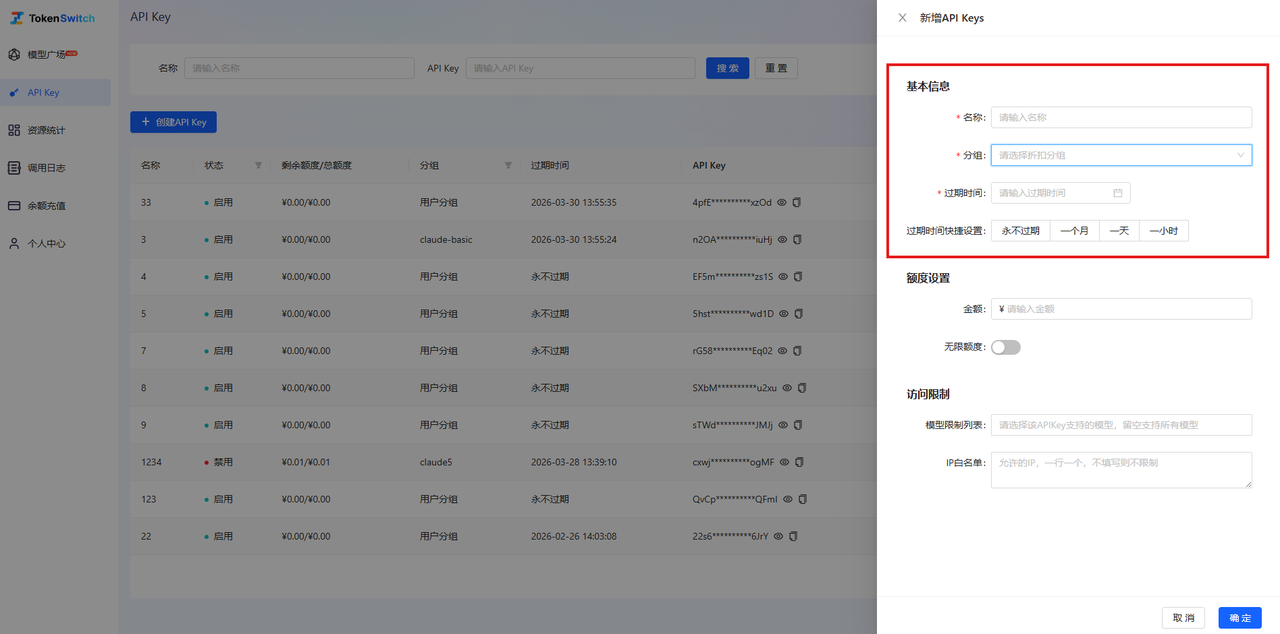Confirm with the 确定 button
The width and height of the screenshot is (1280, 634).
click(x=1240, y=618)
